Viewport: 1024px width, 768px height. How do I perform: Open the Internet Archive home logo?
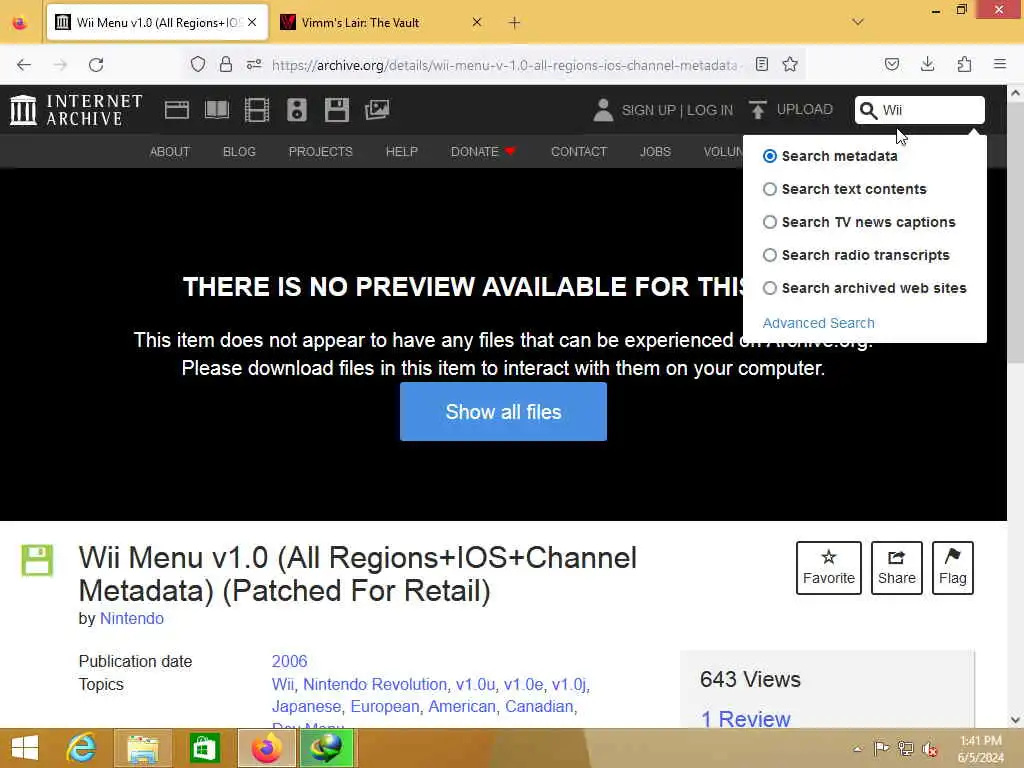click(76, 110)
